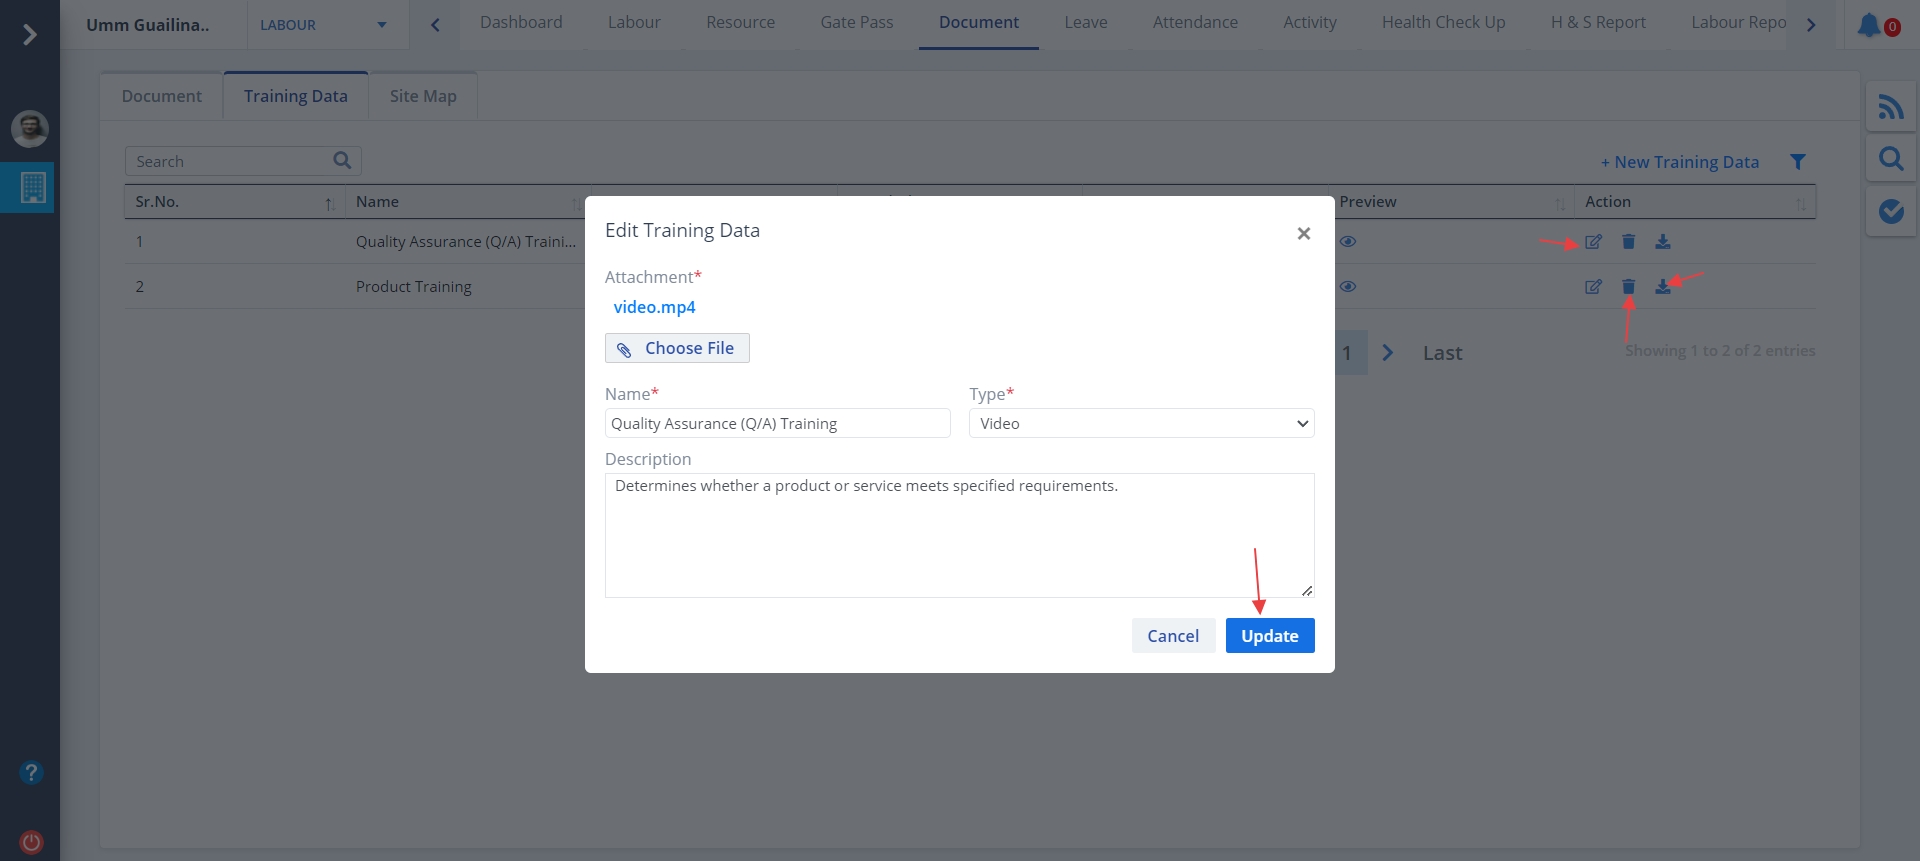
Task: Delete the Product Training entry
Action: pos(1628,287)
